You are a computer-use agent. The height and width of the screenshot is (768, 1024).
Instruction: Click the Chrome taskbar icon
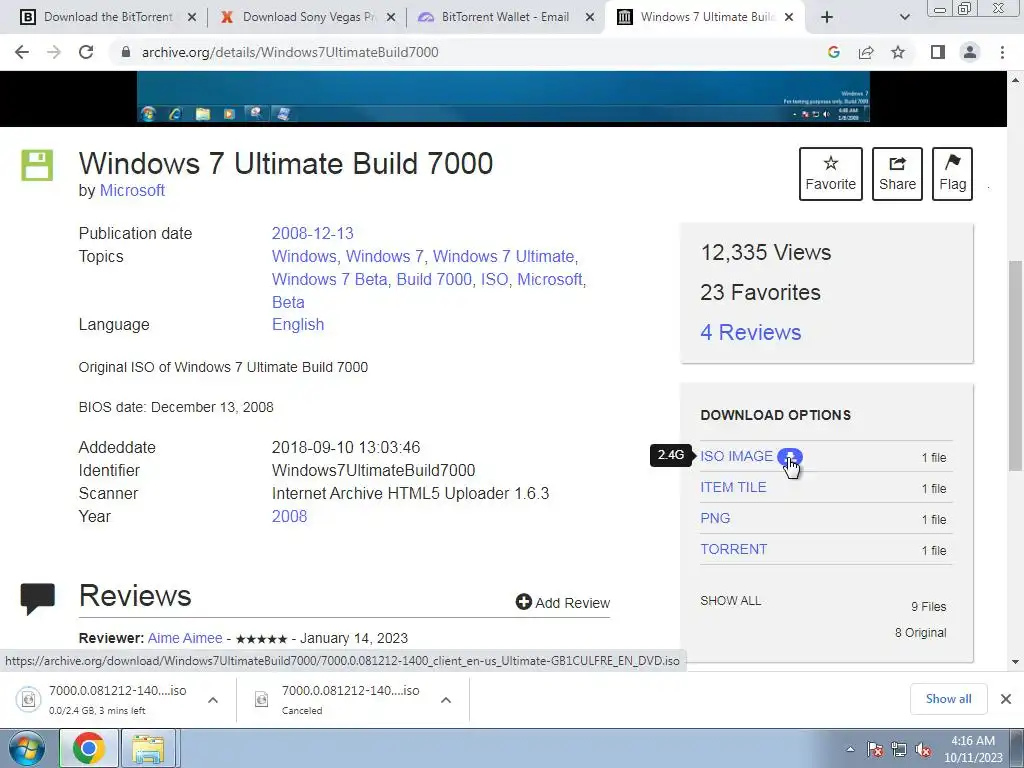coord(89,748)
